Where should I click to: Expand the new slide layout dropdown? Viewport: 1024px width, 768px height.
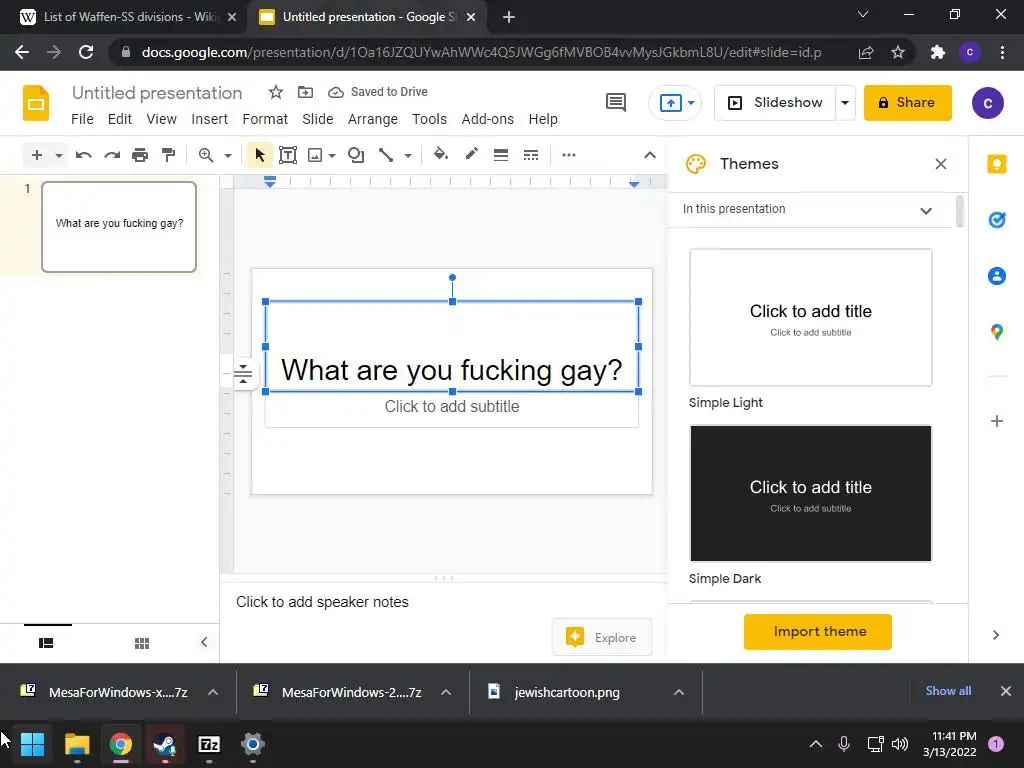pos(59,155)
